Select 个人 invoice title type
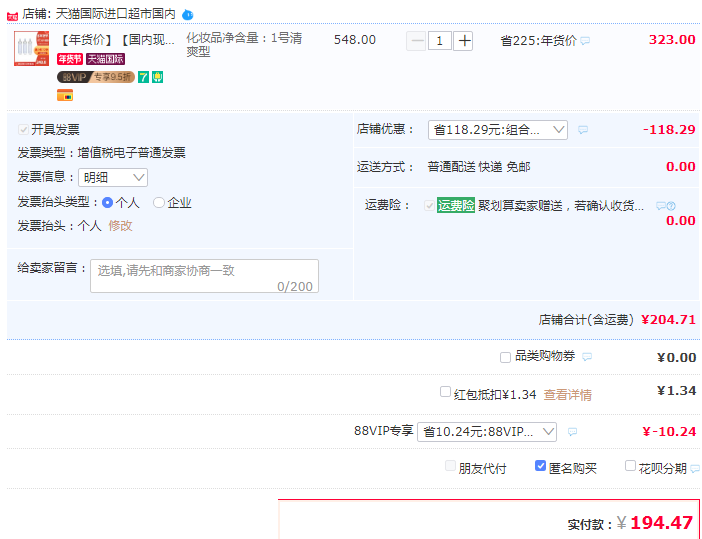Viewport: 702px width, 539px height. 107,203
